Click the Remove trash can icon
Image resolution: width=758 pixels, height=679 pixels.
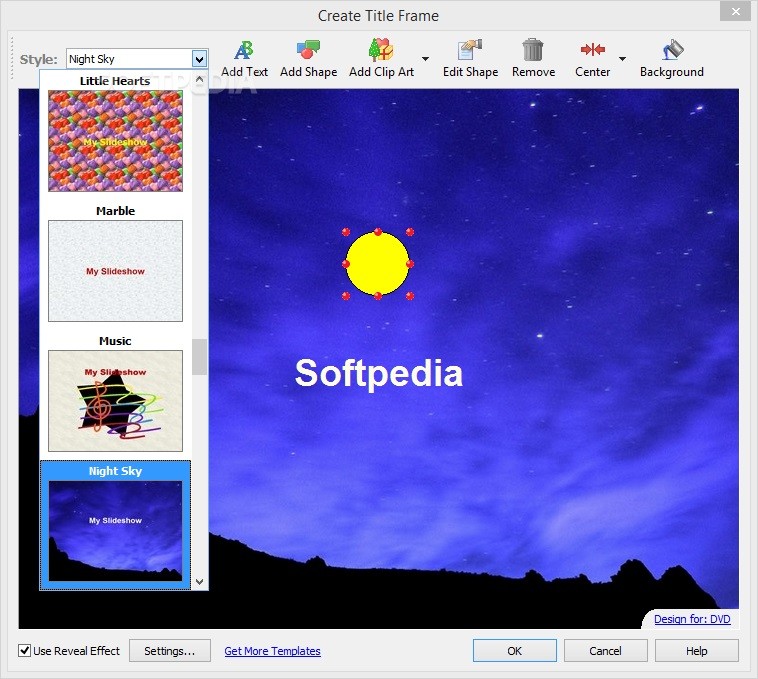click(533, 50)
